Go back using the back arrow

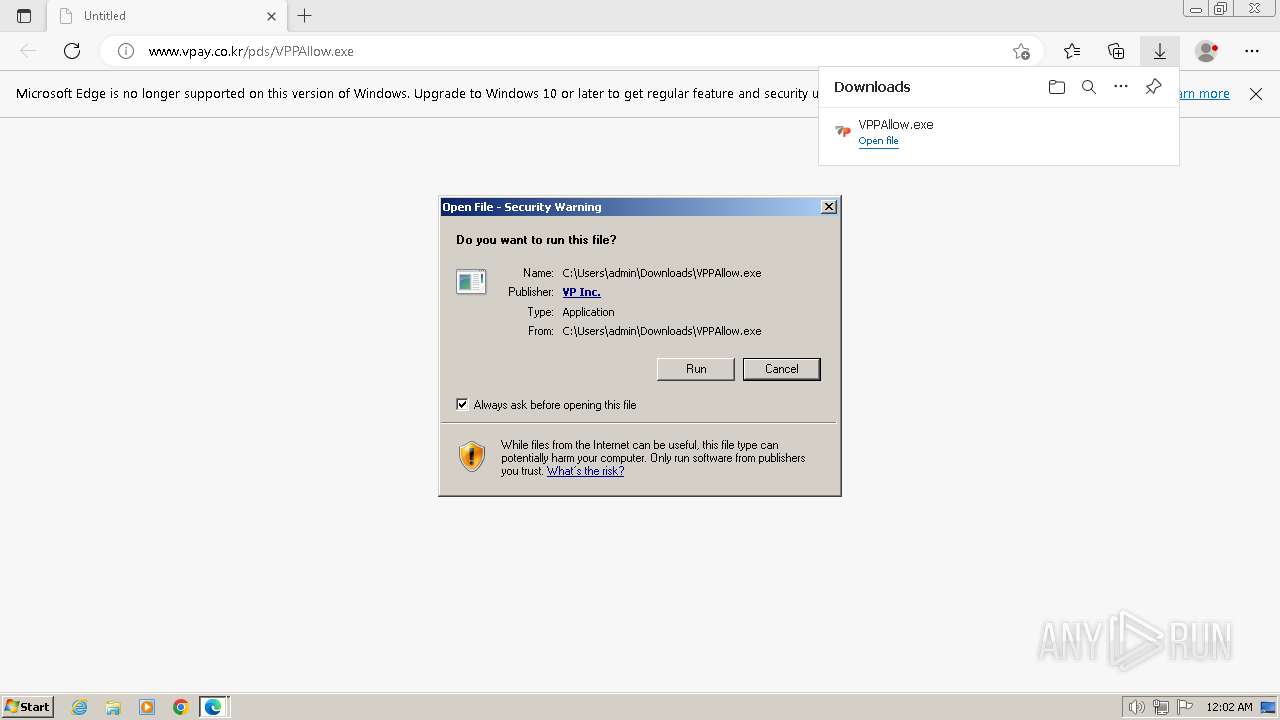28,51
